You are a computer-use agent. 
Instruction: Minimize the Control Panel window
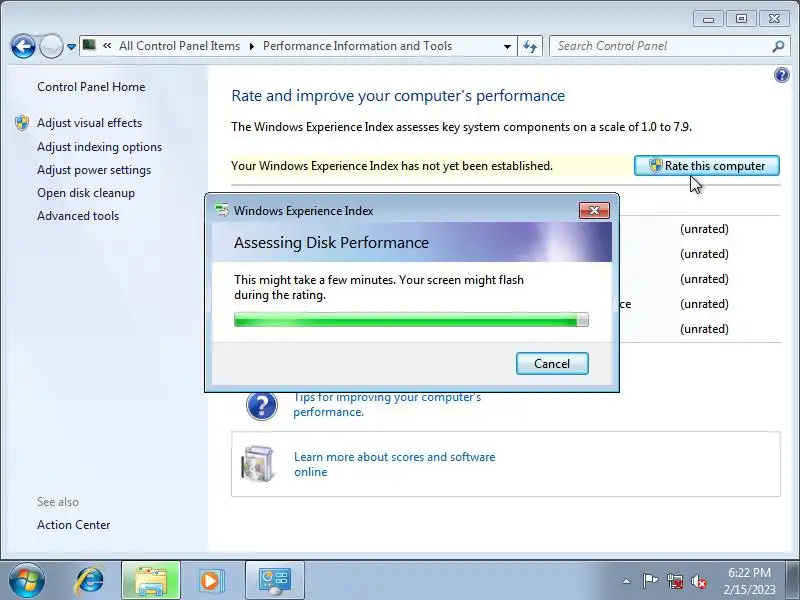(708, 19)
